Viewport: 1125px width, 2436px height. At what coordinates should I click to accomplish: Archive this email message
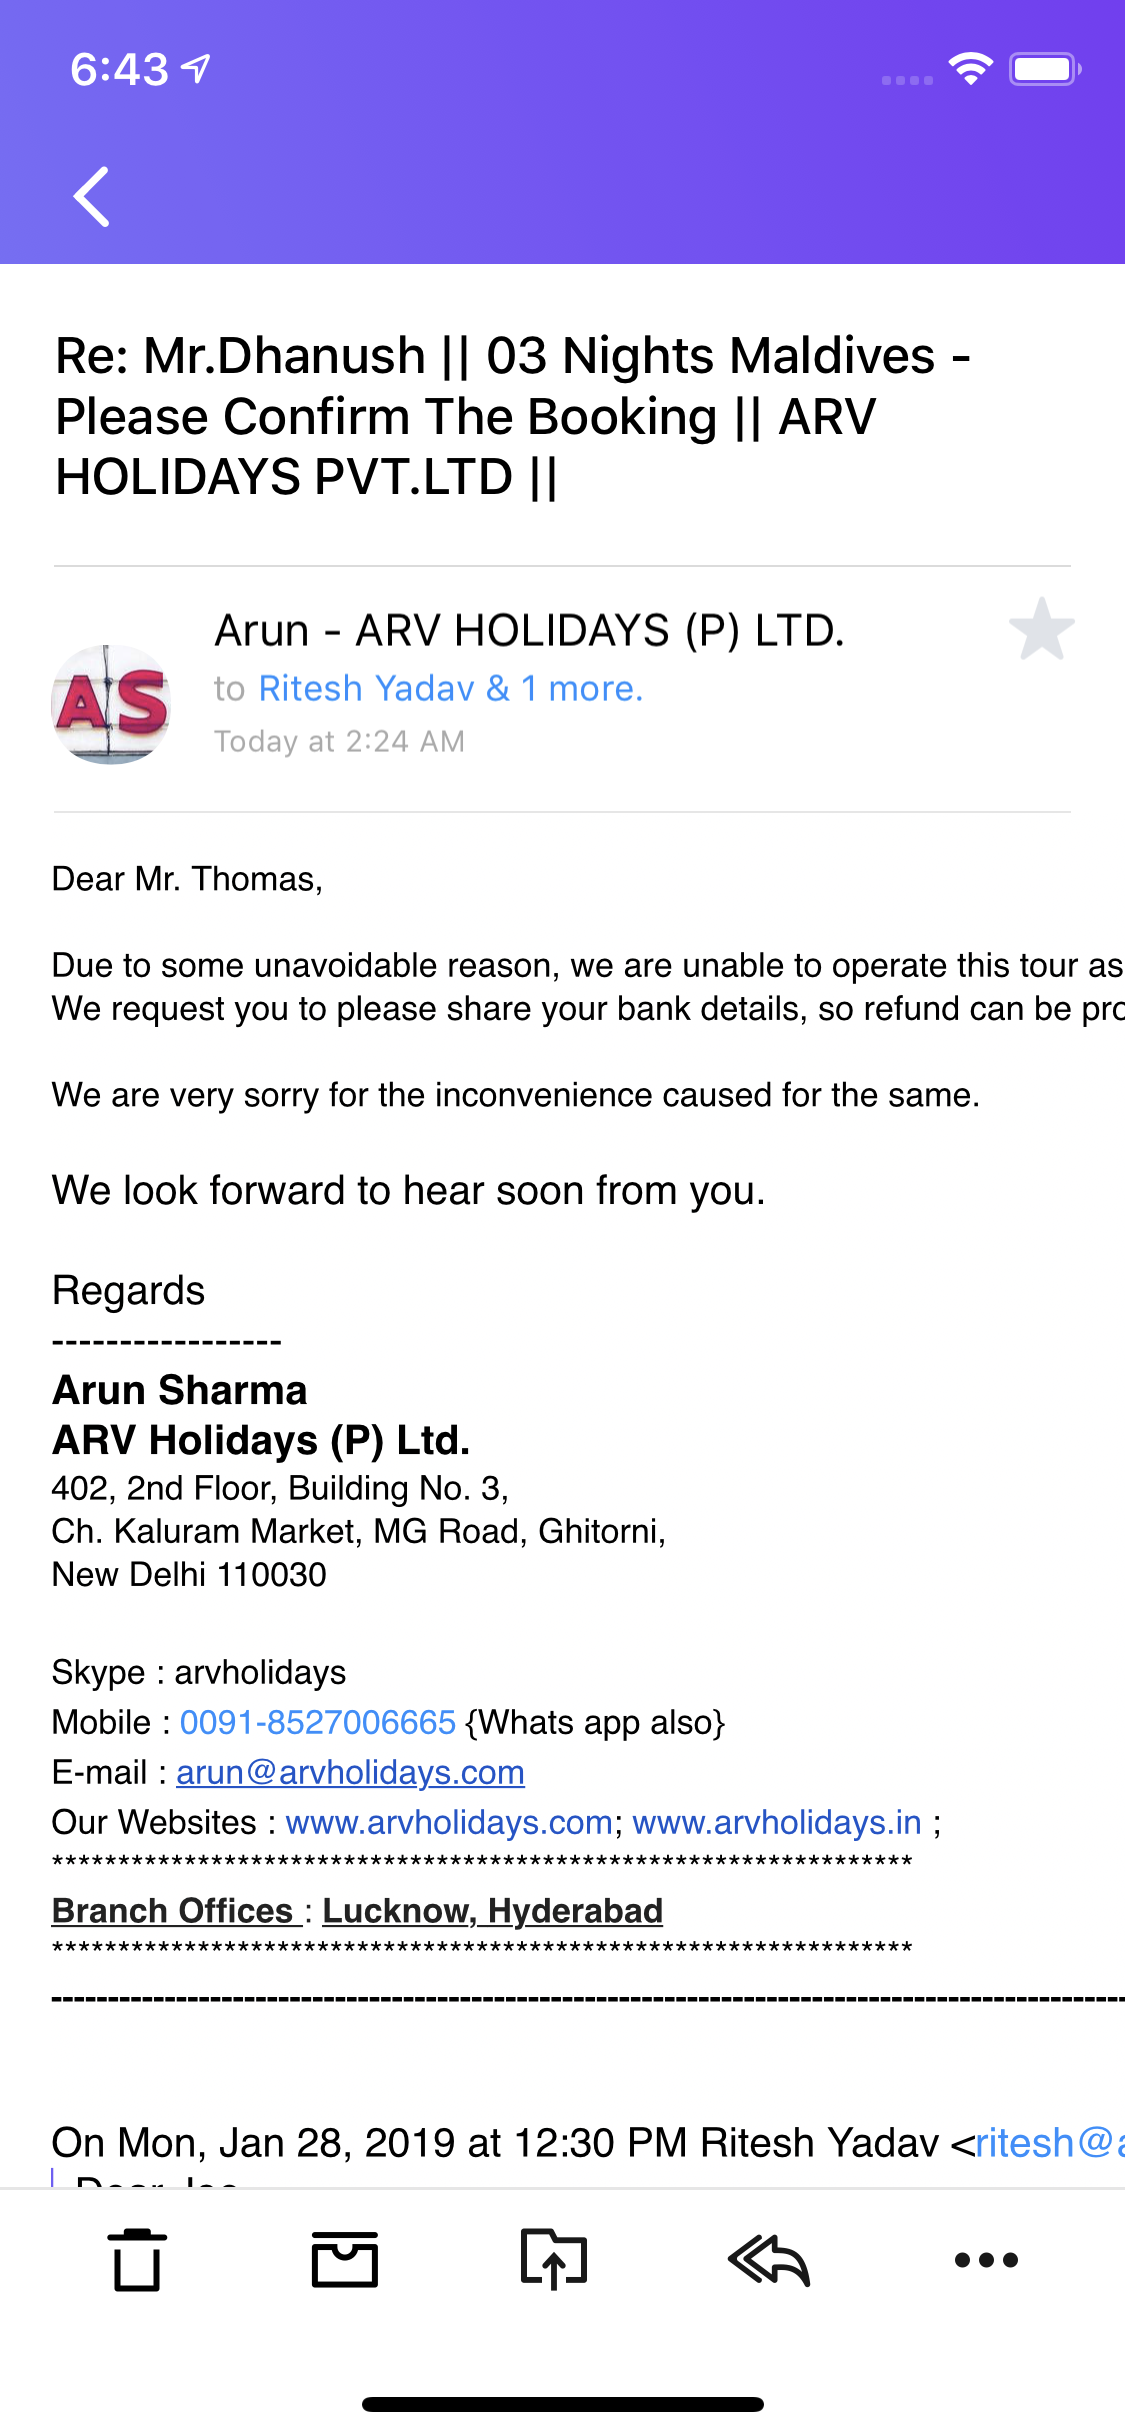click(345, 2260)
